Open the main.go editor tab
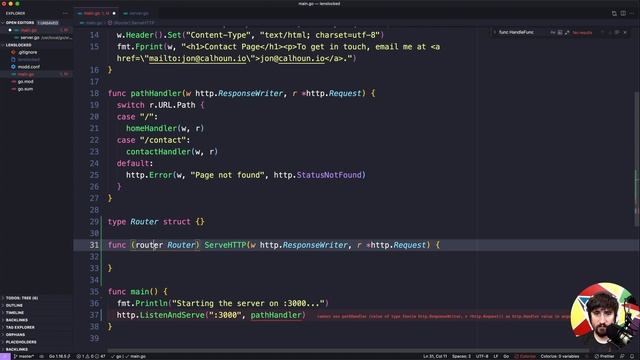Viewport: 640px width, 360px height. [96, 13]
